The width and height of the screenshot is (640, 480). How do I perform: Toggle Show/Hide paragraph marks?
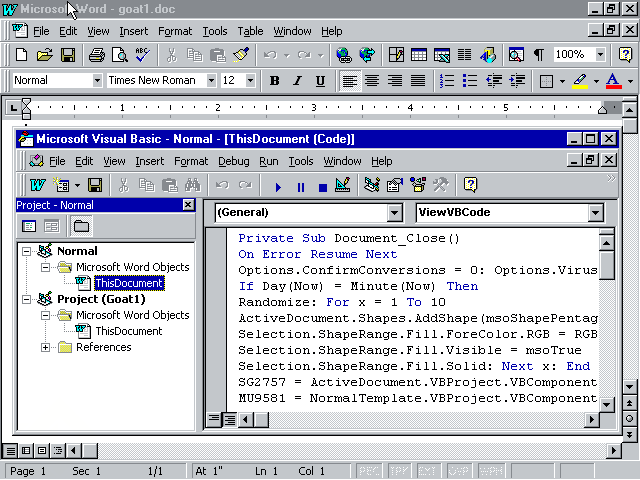[x=539, y=54]
